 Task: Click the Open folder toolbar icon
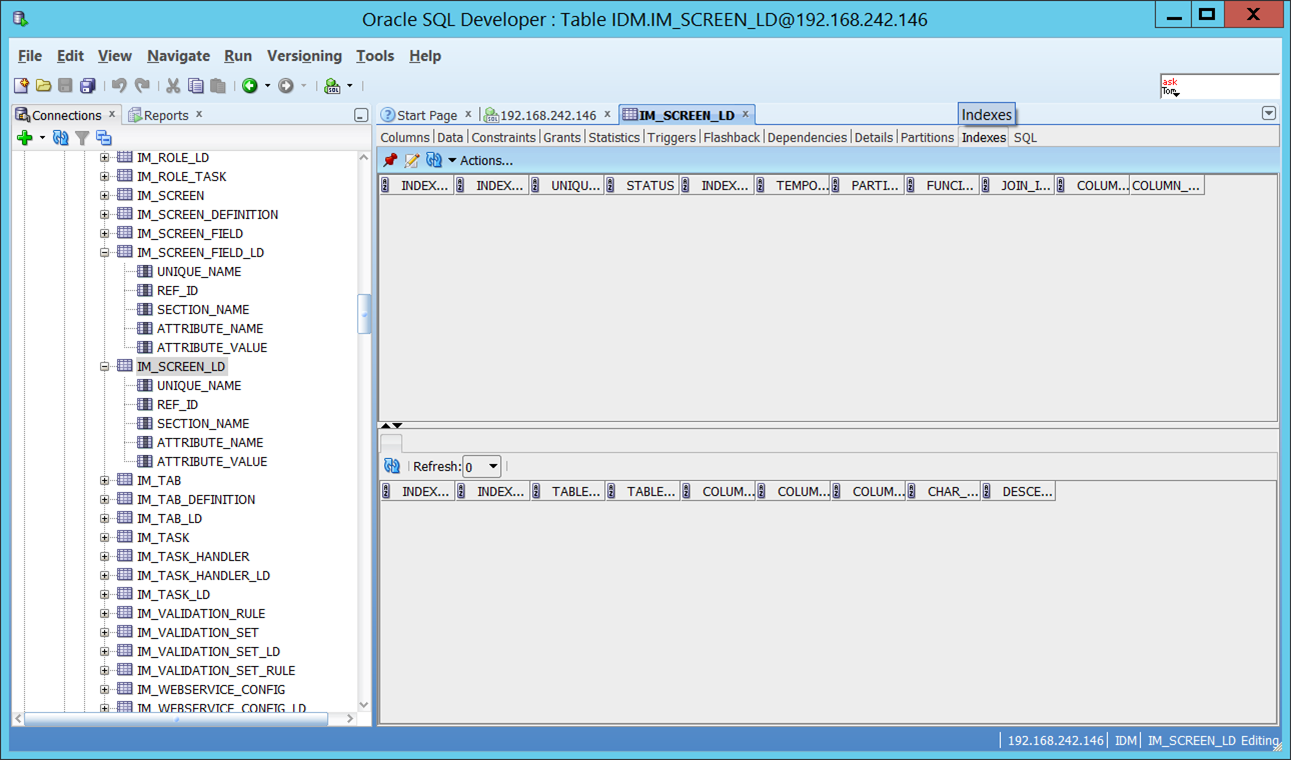pos(43,86)
